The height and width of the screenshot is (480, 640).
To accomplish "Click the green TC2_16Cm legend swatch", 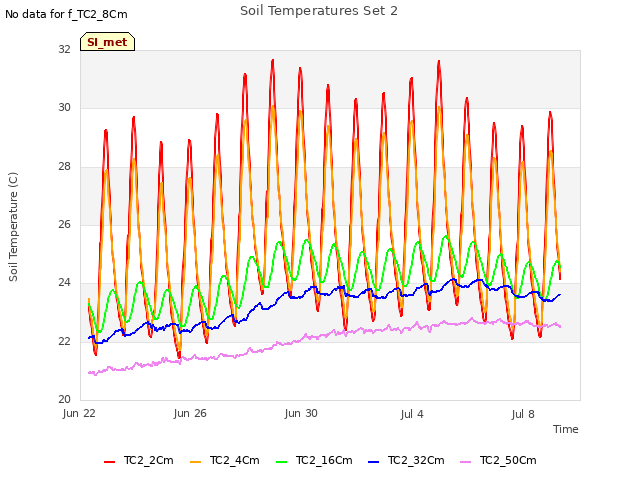I will (x=282, y=462).
